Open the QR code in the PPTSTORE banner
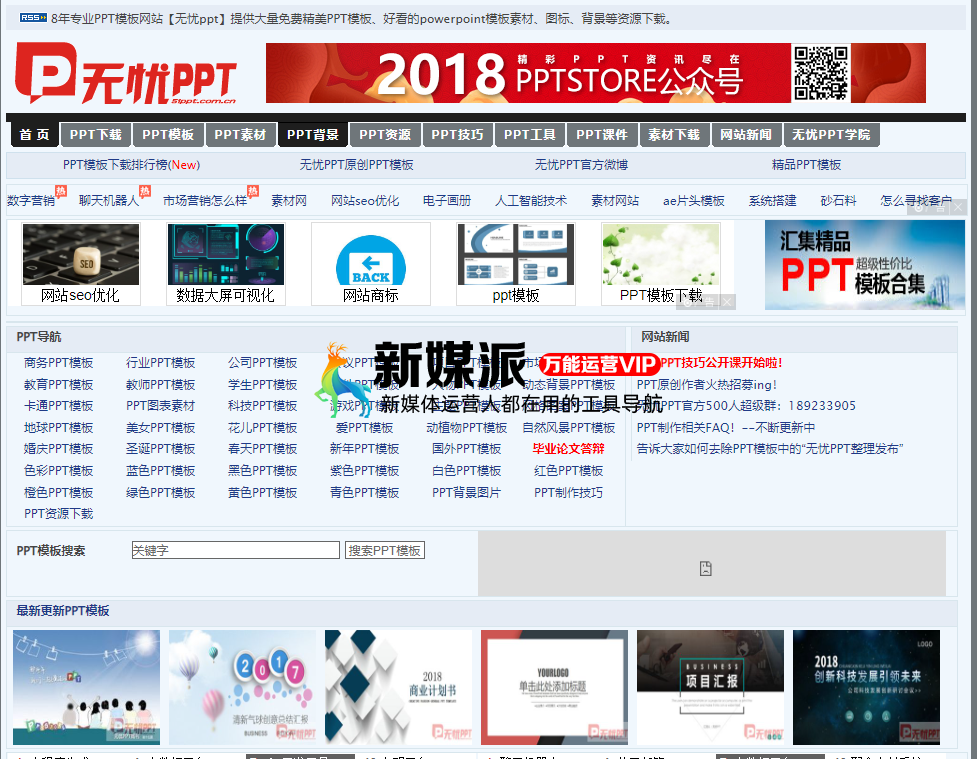The width and height of the screenshot is (977, 759). coord(821,73)
